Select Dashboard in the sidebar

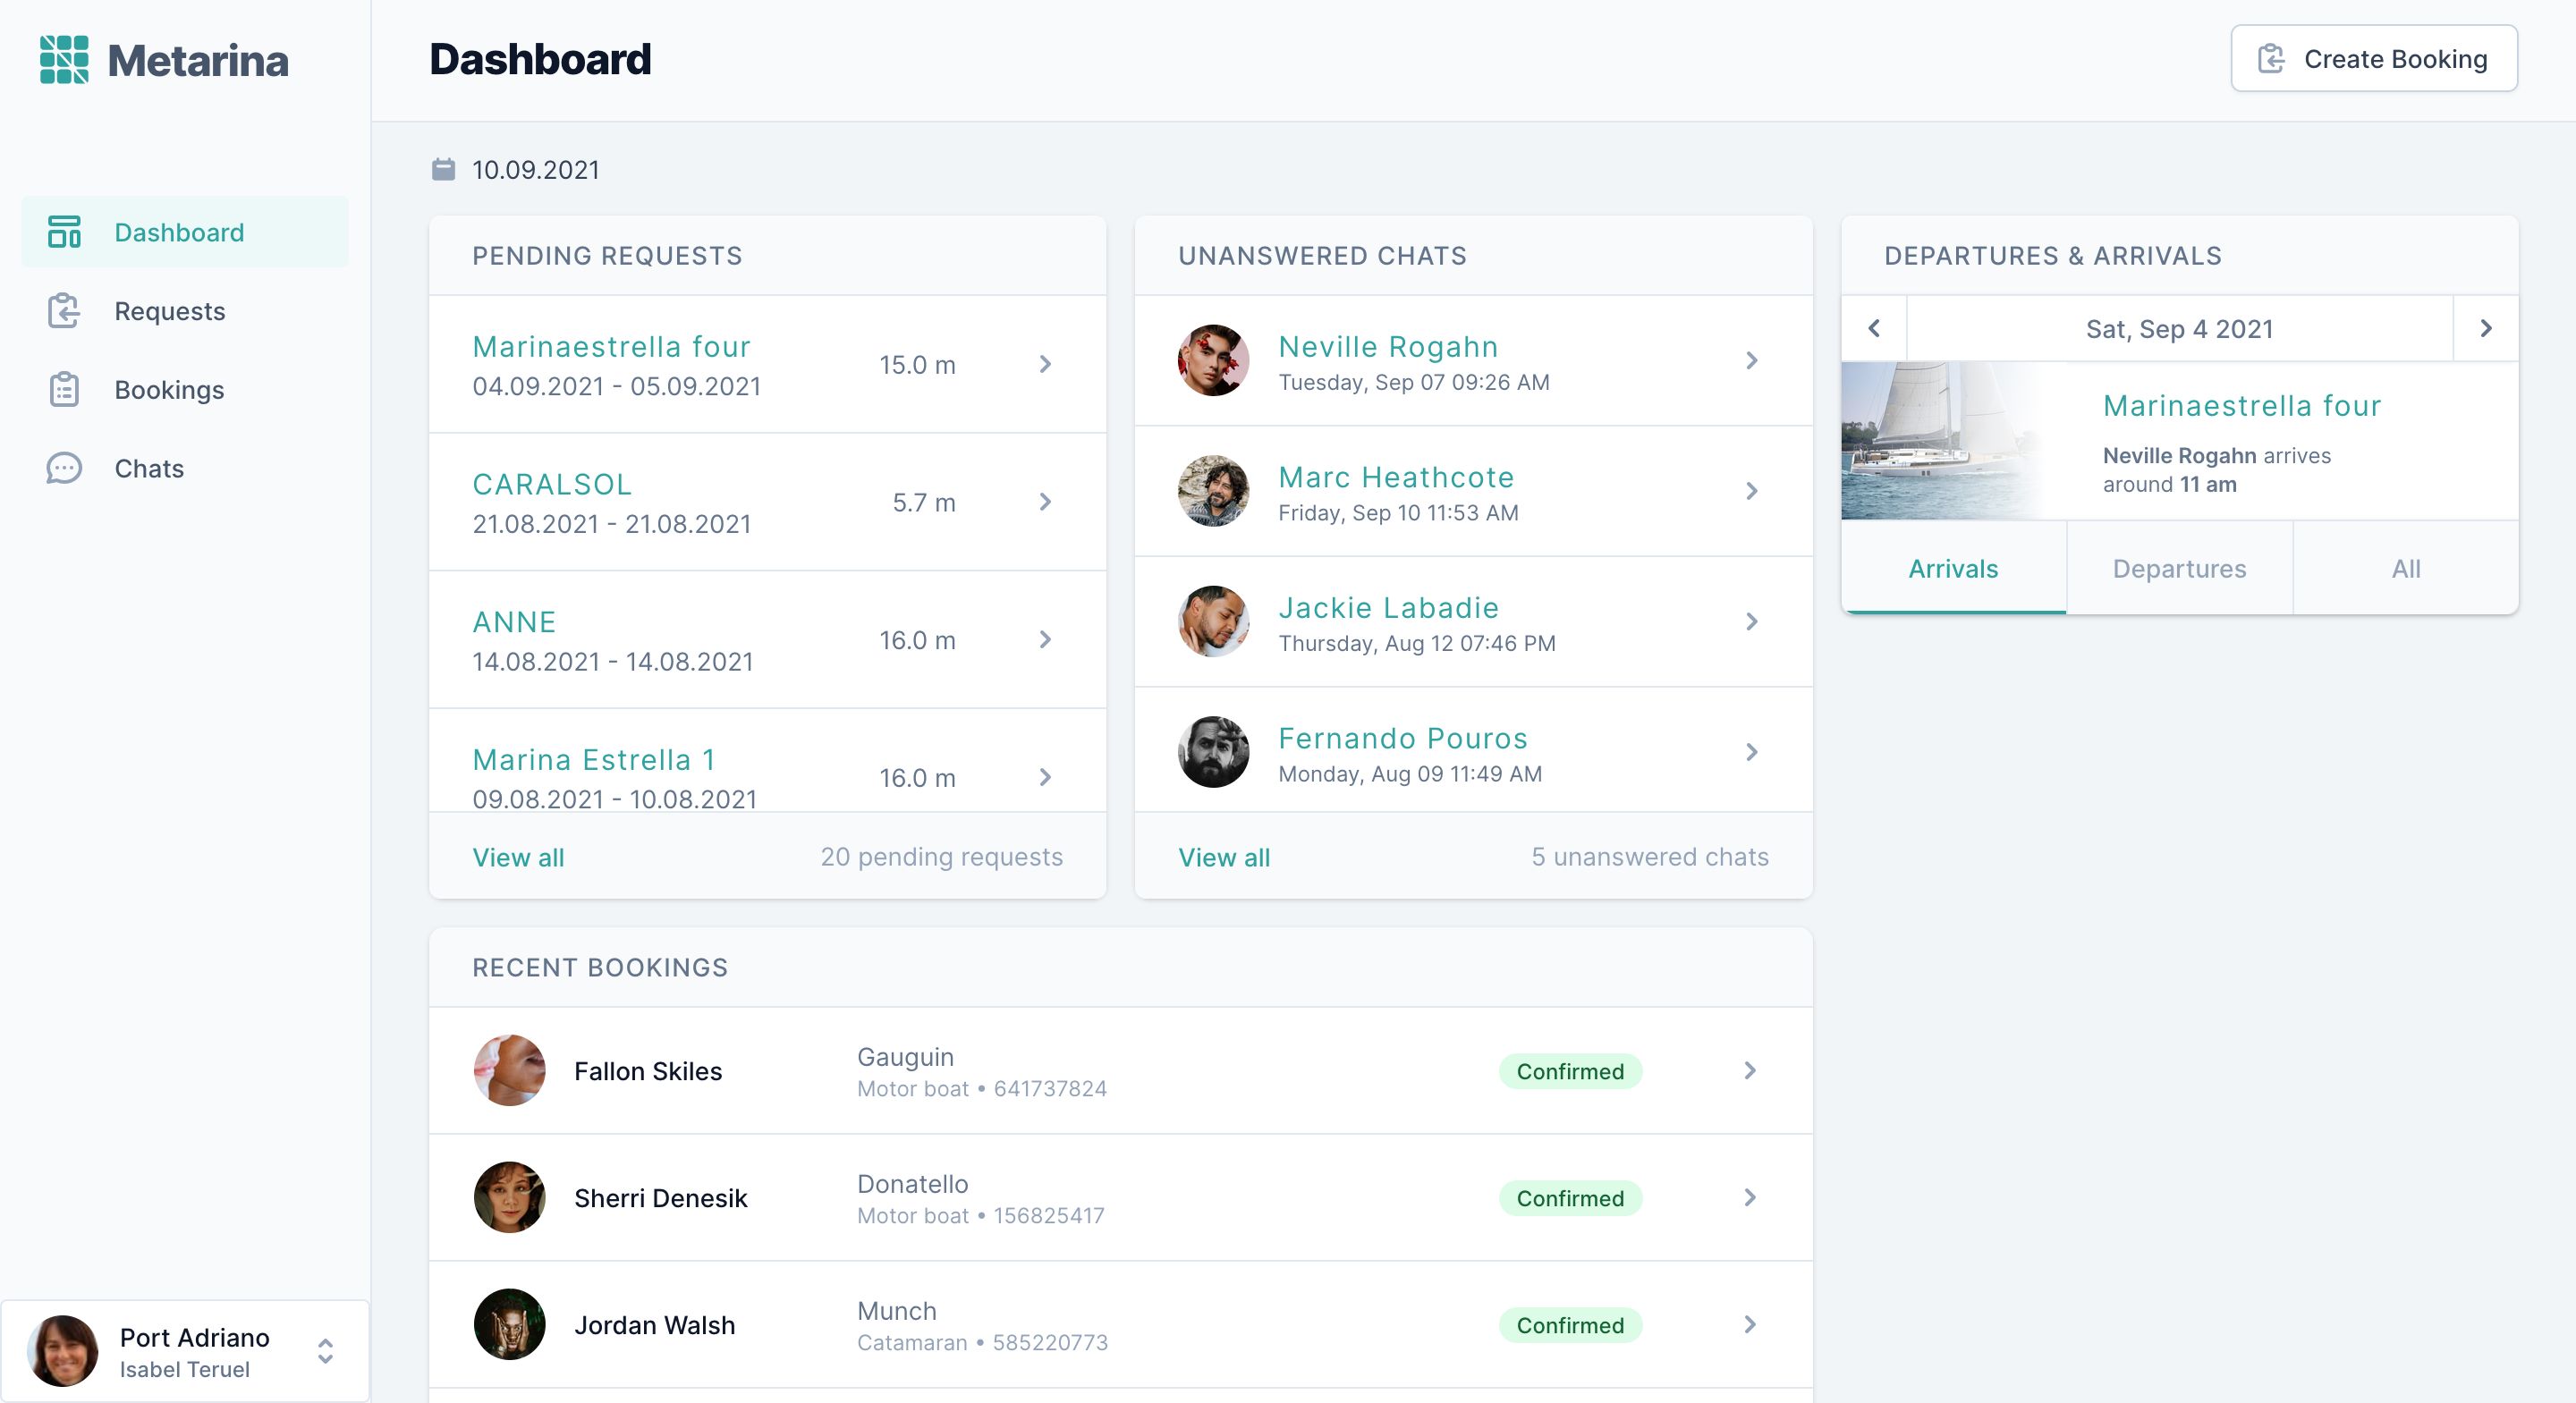[x=185, y=232]
